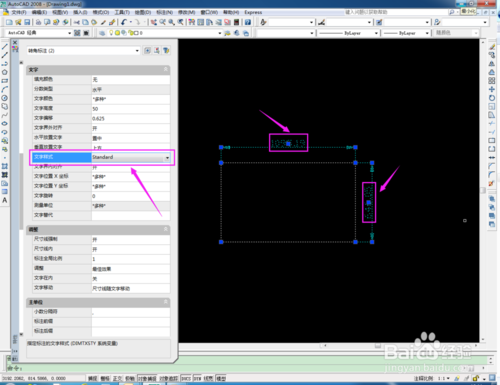Collapse the 调整 (Fit) section
Screen dimensions: 500x385
click(166, 229)
